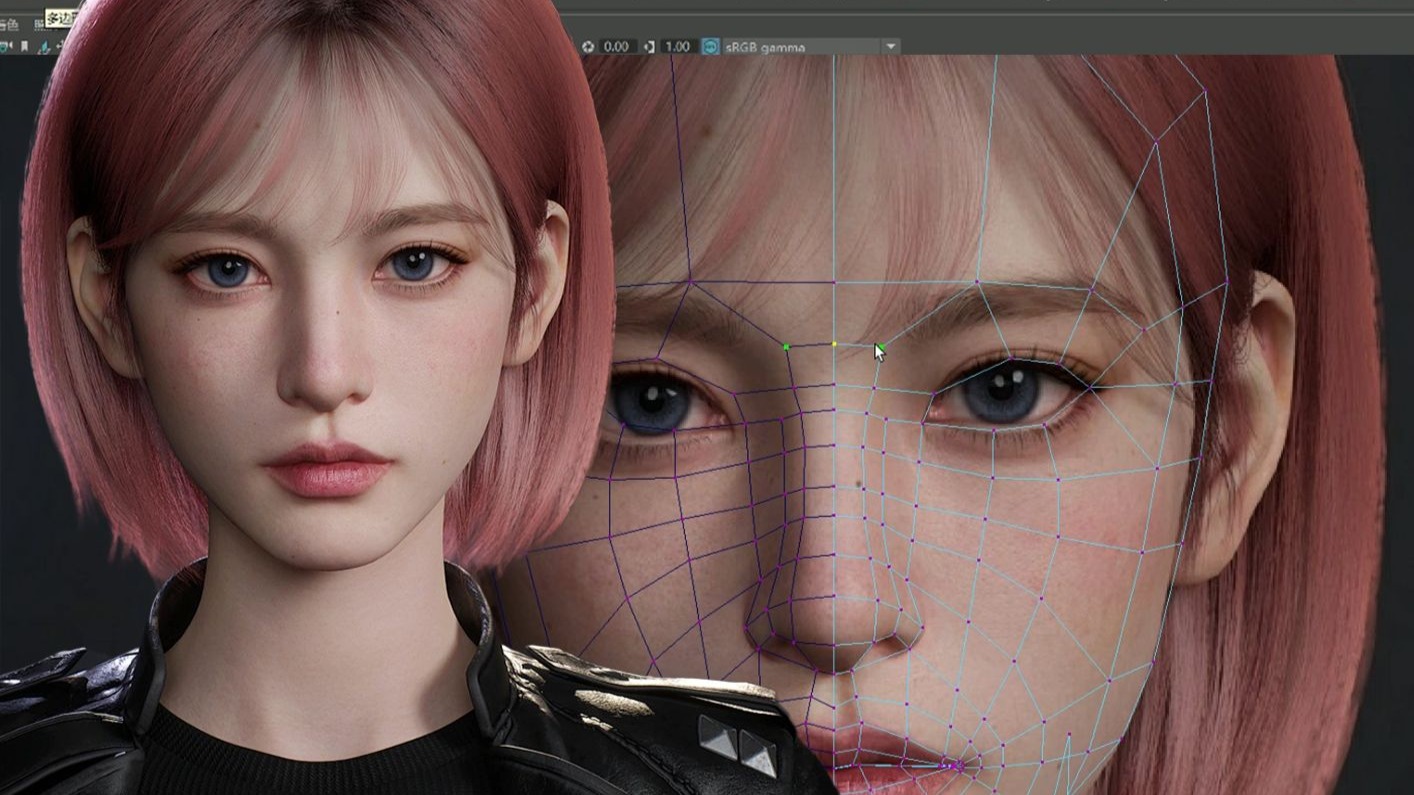The height and width of the screenshot is (795, 1414).
Task: Click the exposure reset icon
Action: coord(588,47)
